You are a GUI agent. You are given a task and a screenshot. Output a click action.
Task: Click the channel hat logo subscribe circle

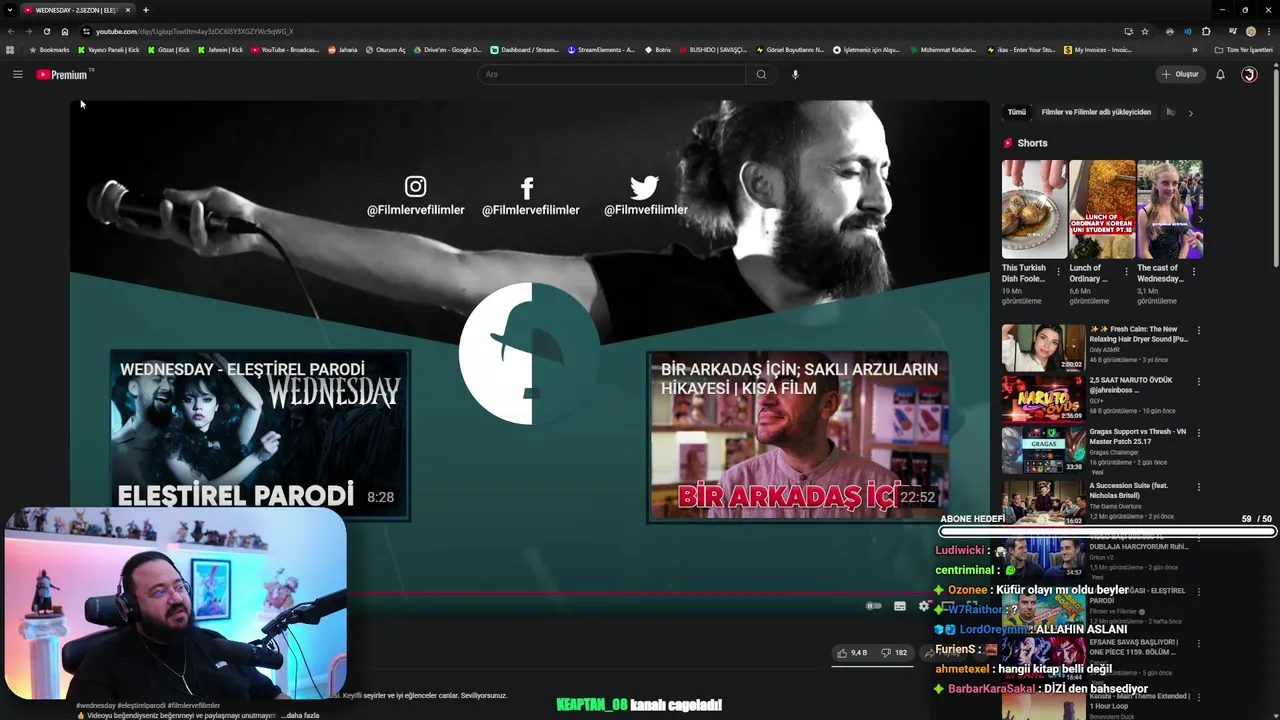(x=529, y=353)
